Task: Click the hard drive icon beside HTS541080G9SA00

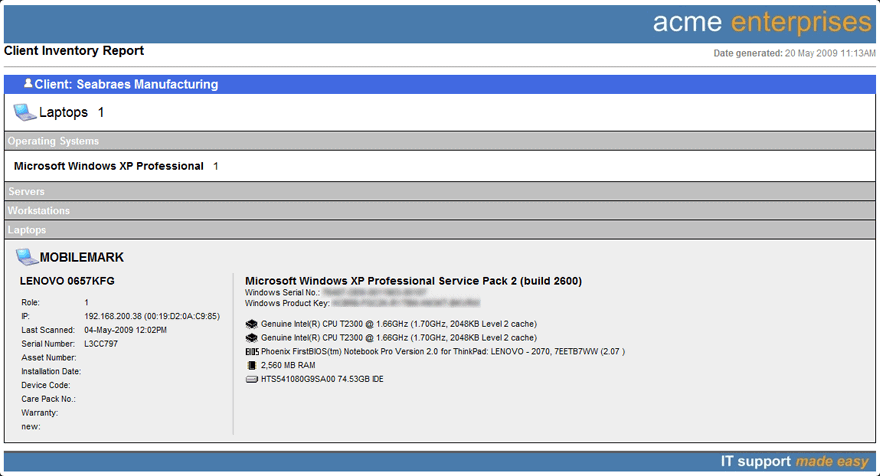Action: point(251,379)
